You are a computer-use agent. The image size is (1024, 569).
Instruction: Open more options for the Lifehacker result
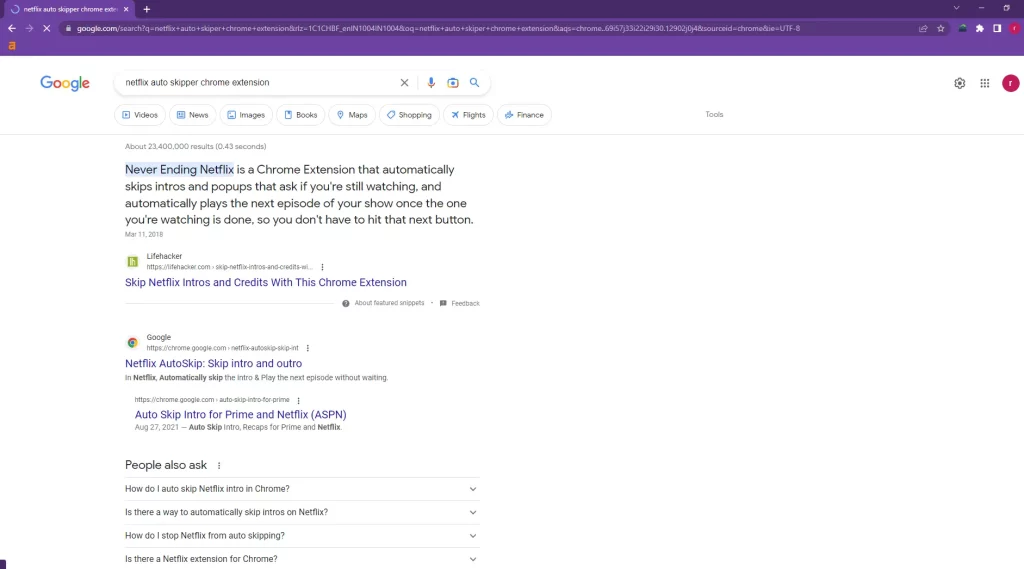322,267
